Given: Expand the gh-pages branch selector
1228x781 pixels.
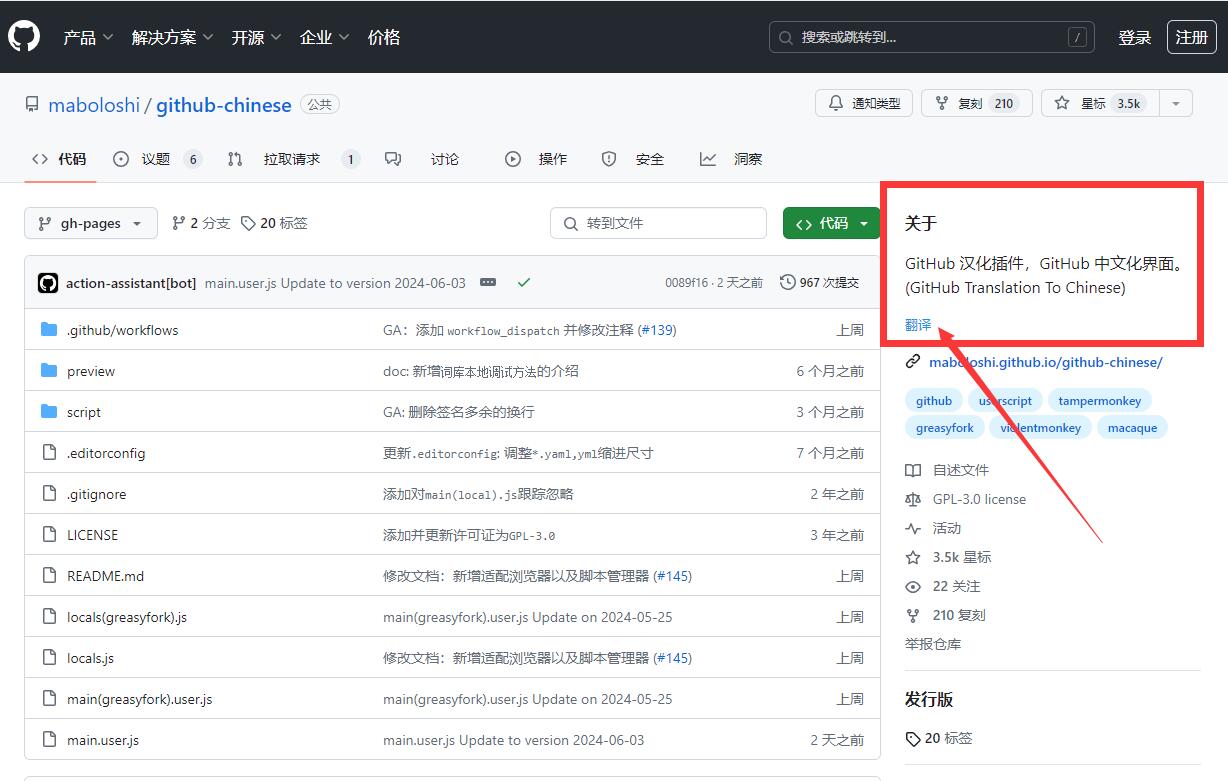Looking at the screenshot, I should (x=90, y=223).
